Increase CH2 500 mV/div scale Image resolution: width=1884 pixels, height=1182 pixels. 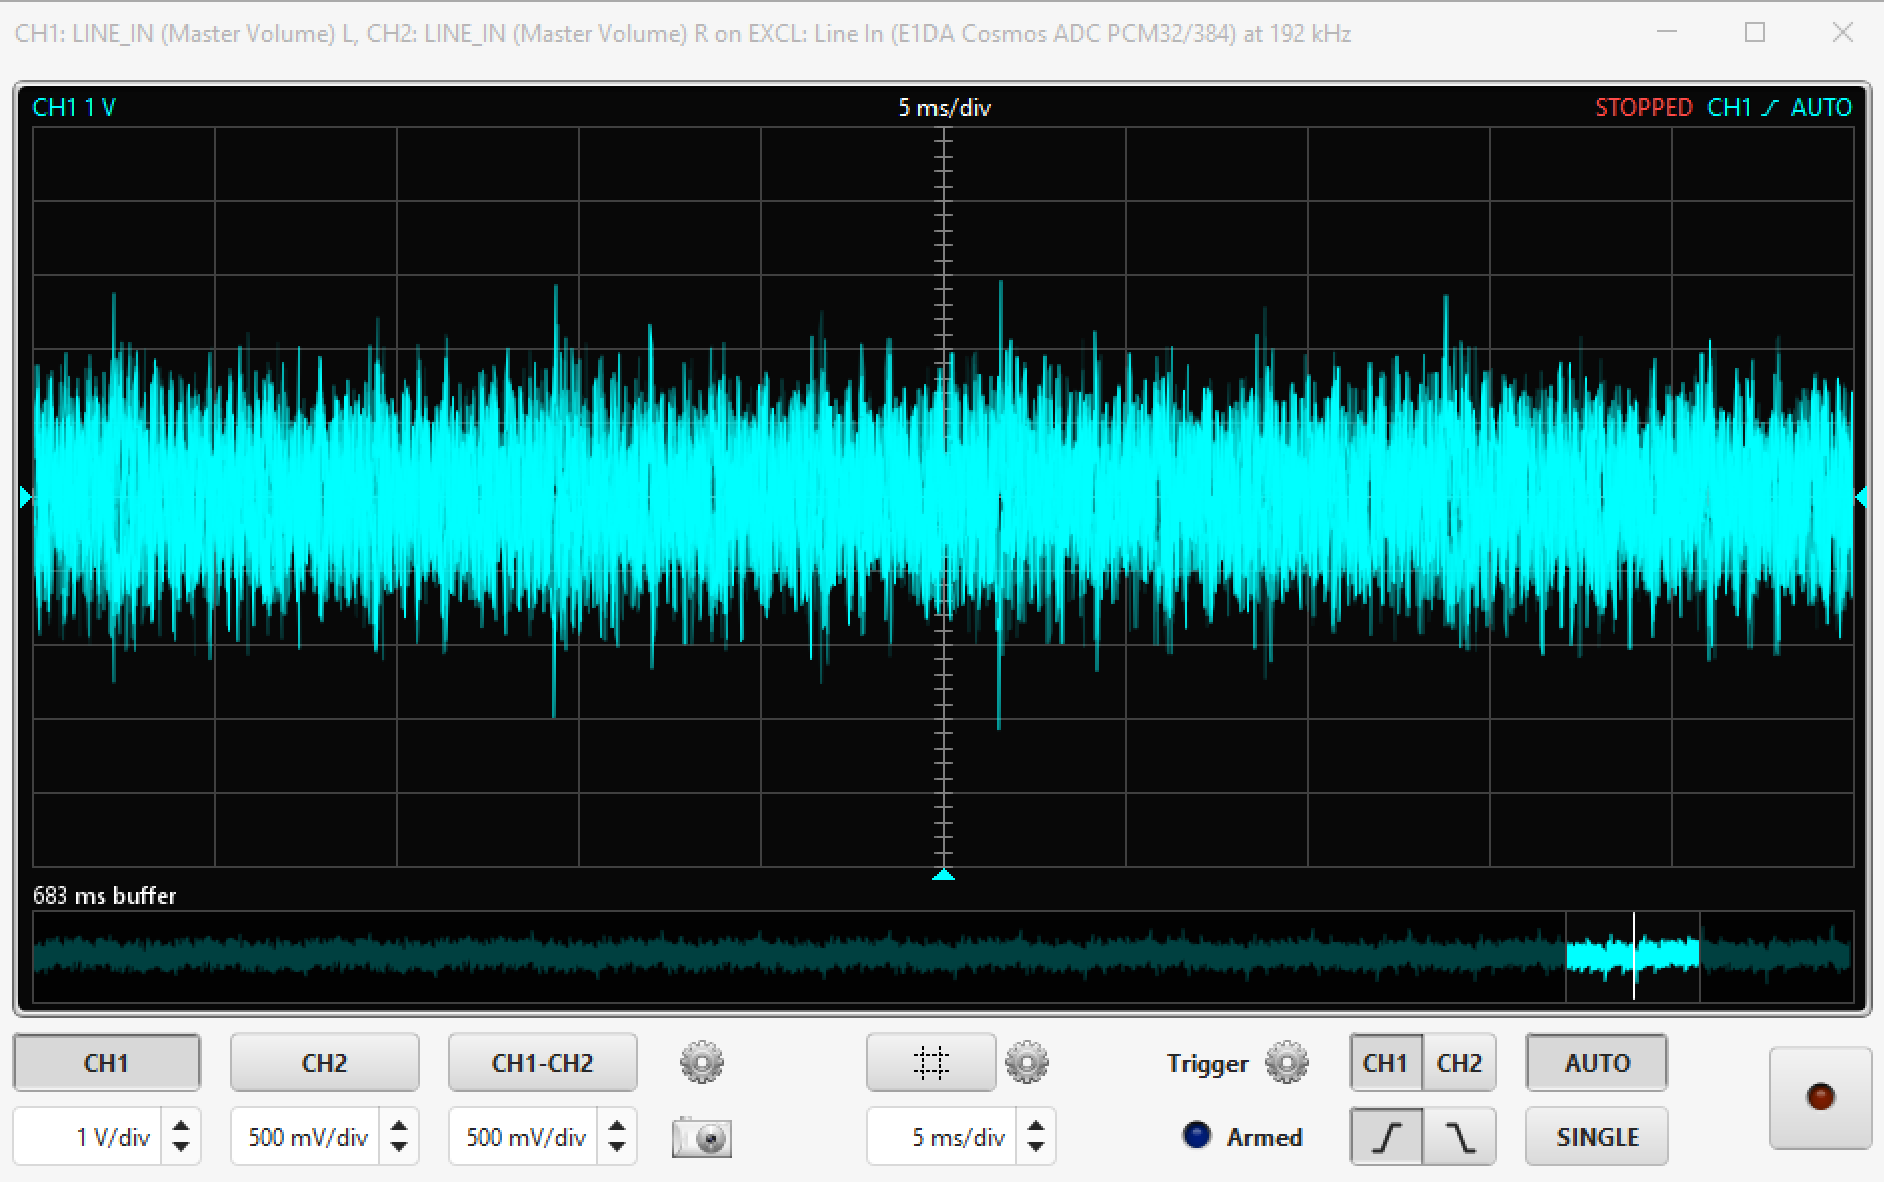click(x=399, y=1126)
